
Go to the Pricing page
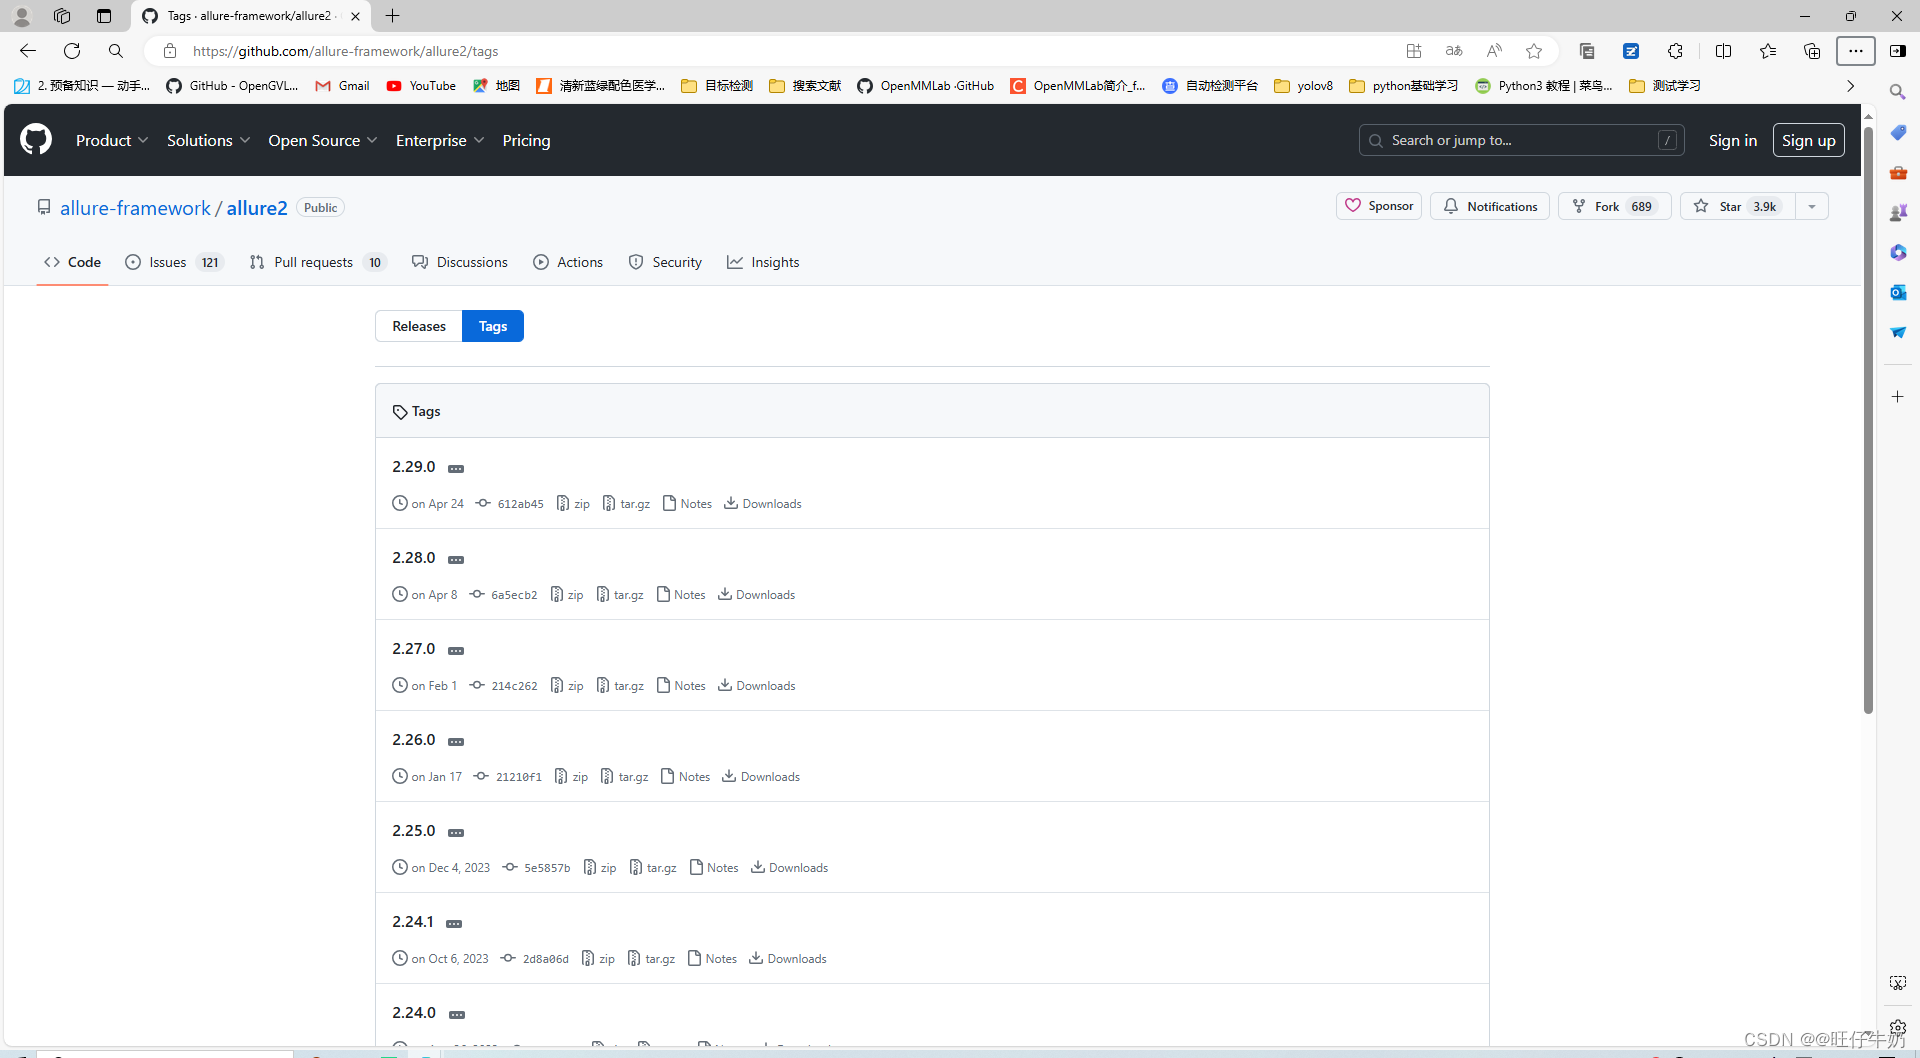[526, 141]
